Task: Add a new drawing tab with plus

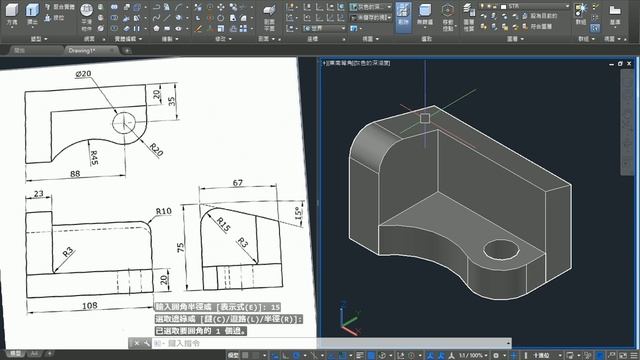Action: pos(127,51)
